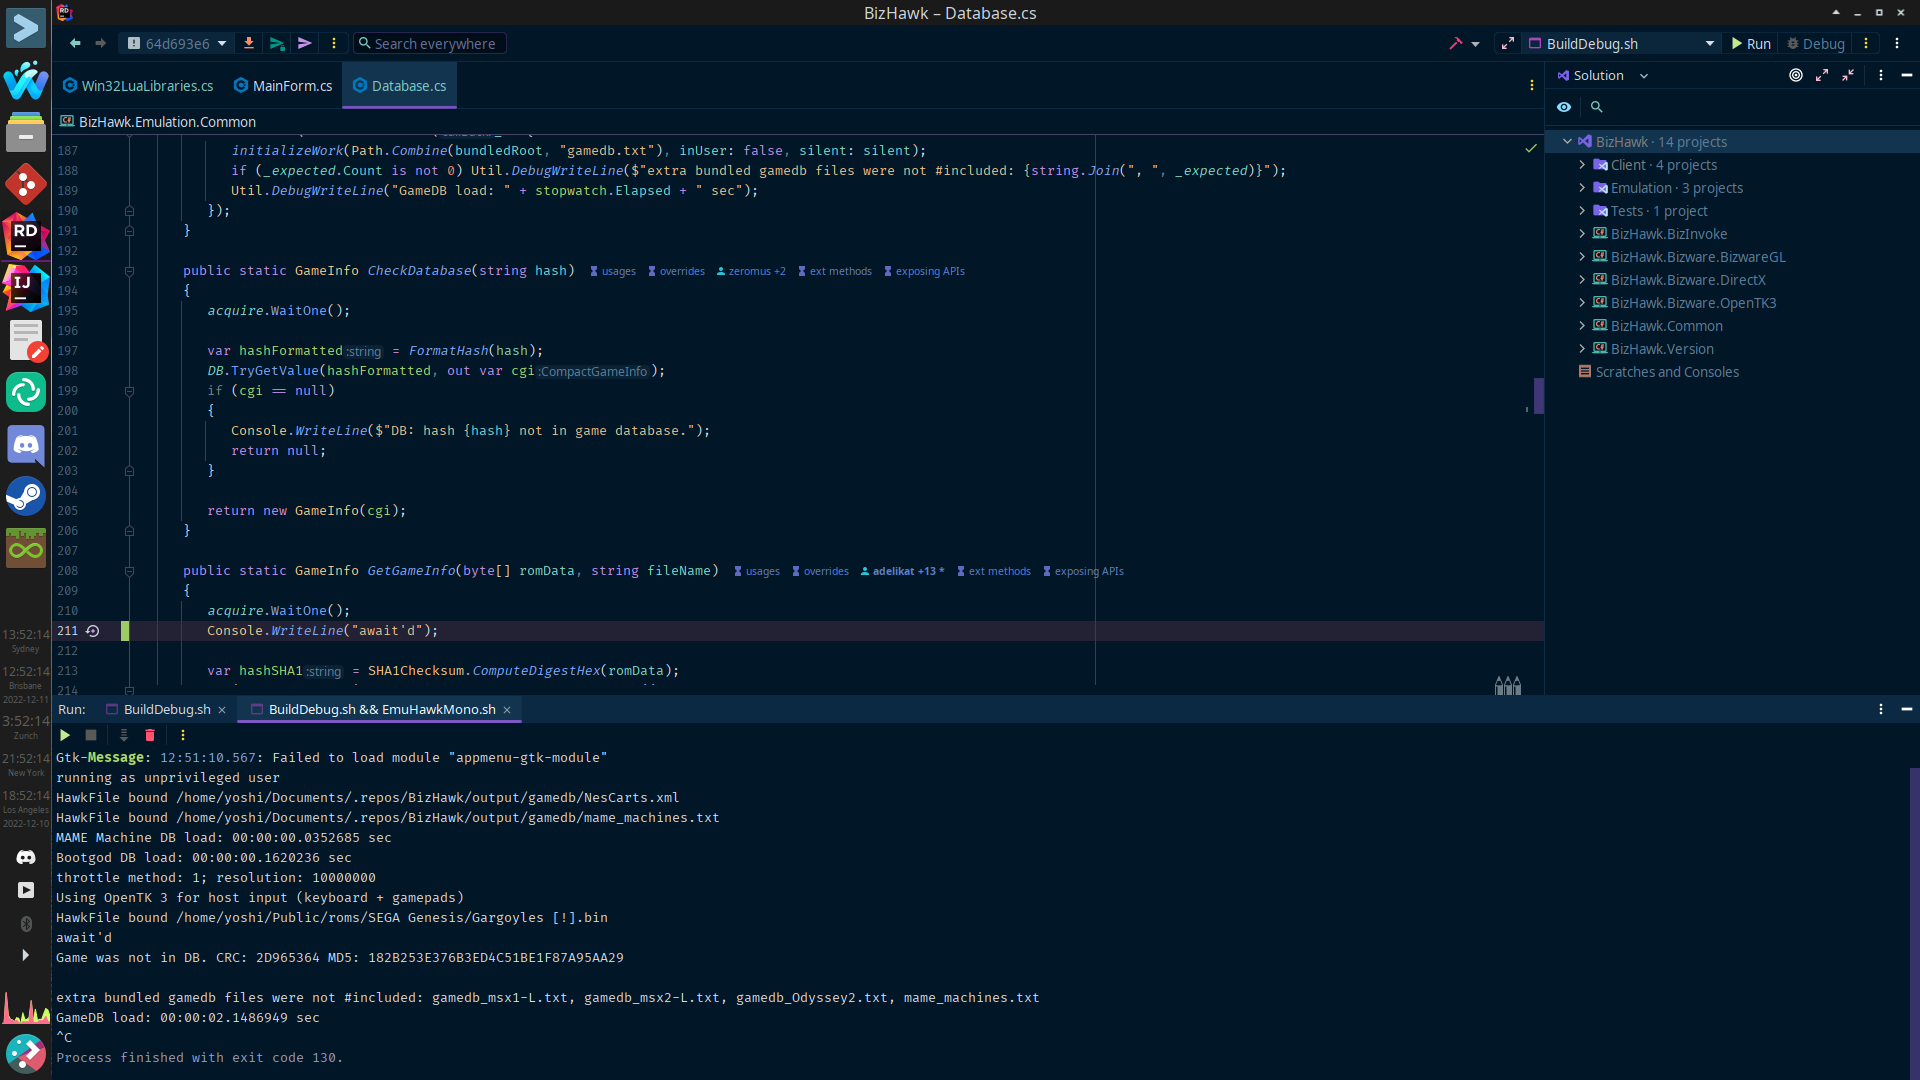
Task: Collapse the CheckDatabase method using its gutter marker
Action: [129, 271]
